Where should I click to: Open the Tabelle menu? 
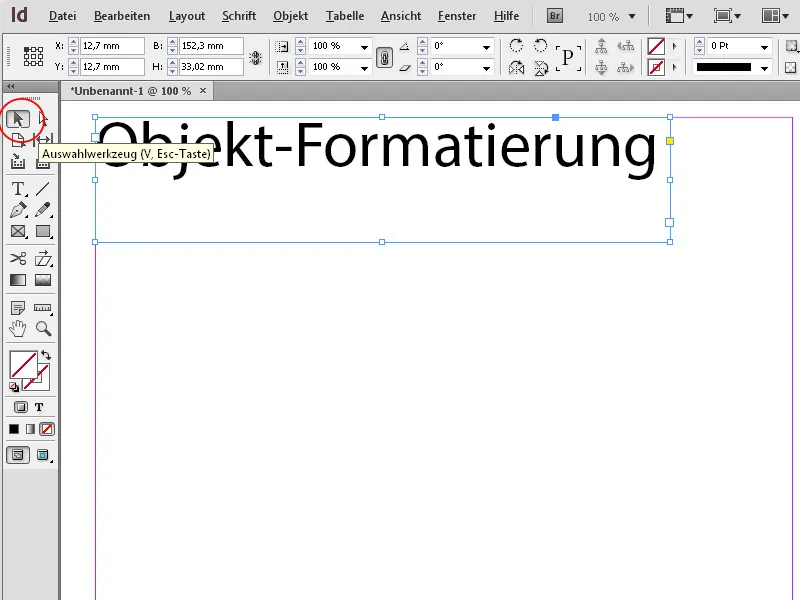[x=345, y=16]
